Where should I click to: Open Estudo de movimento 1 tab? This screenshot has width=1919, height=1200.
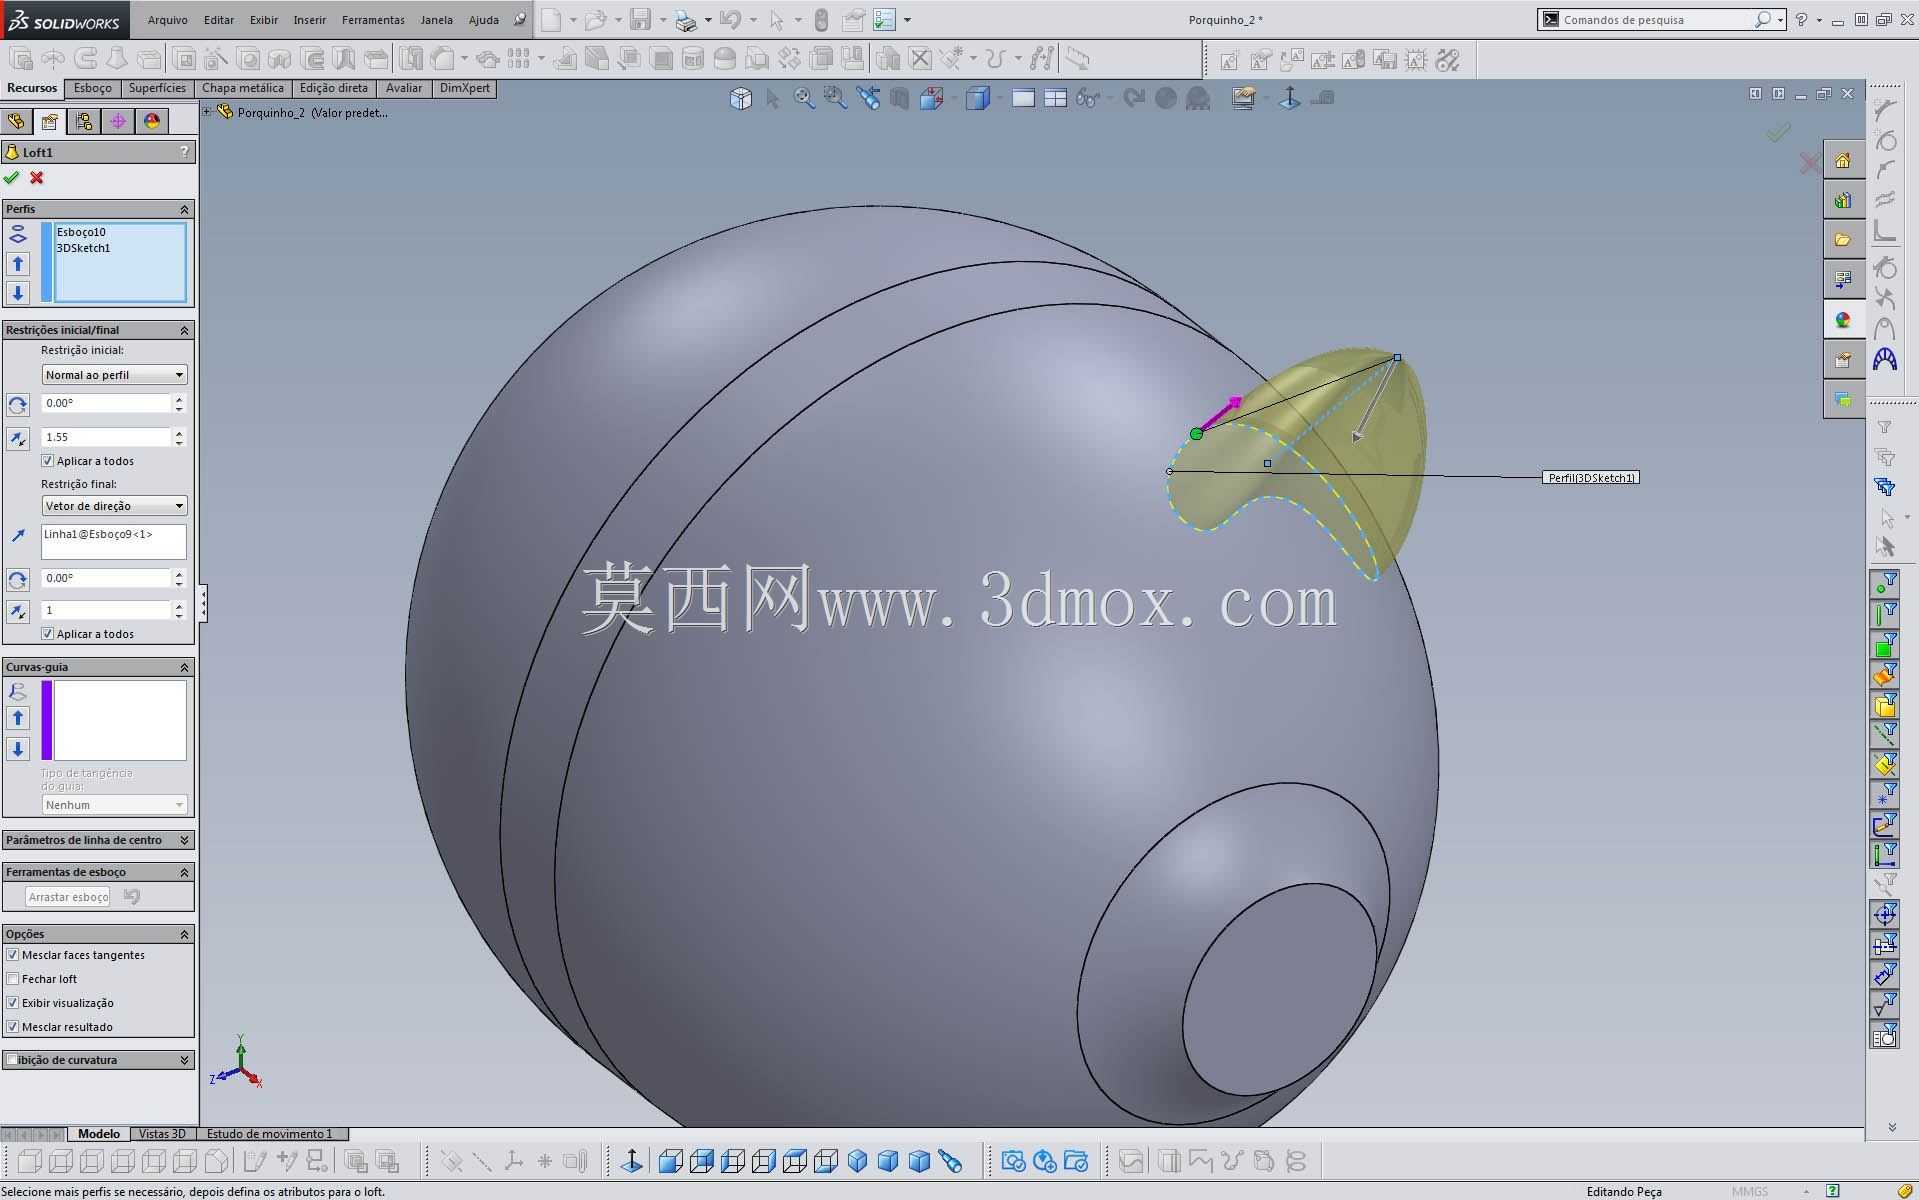pos(270,1134)
